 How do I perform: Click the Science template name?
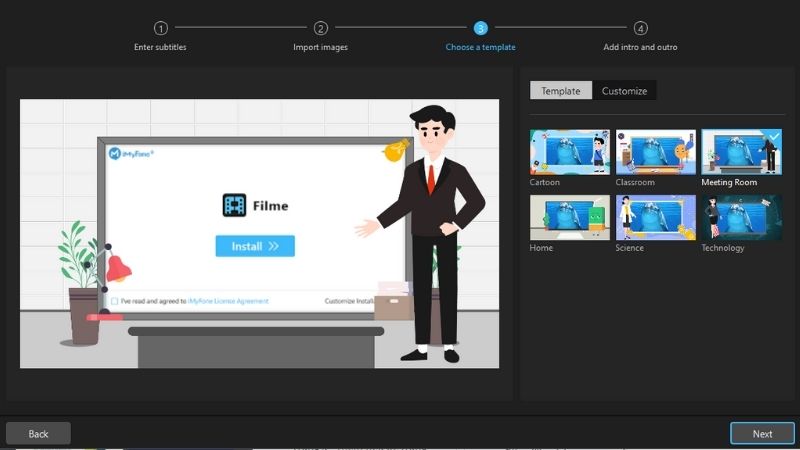629,247
